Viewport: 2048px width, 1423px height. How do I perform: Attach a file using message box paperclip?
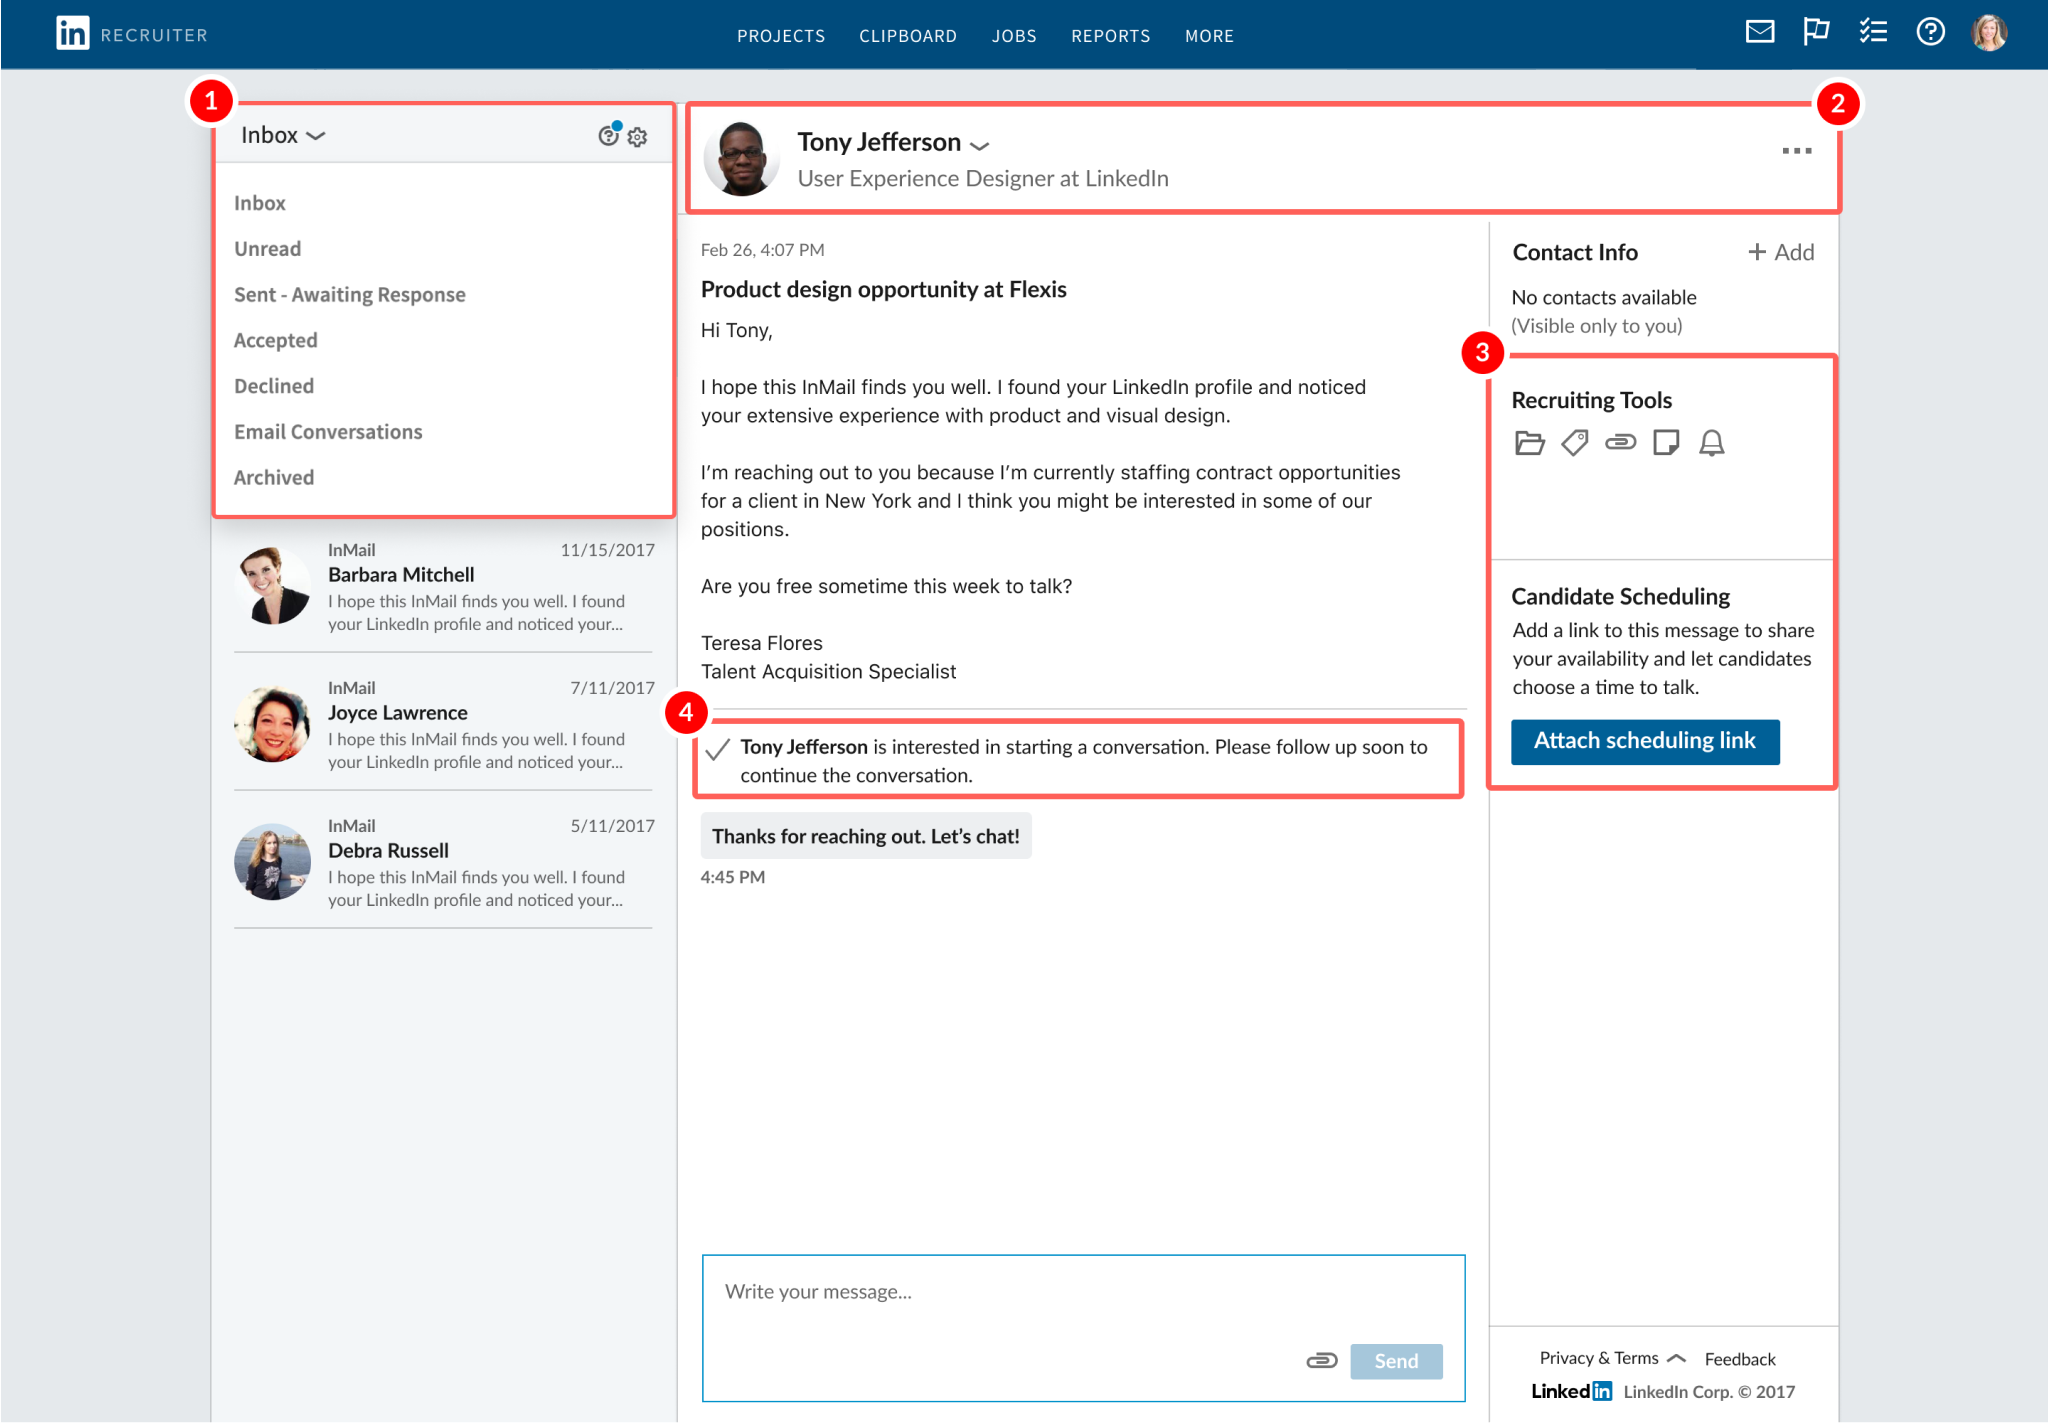click(1321, 1360)
